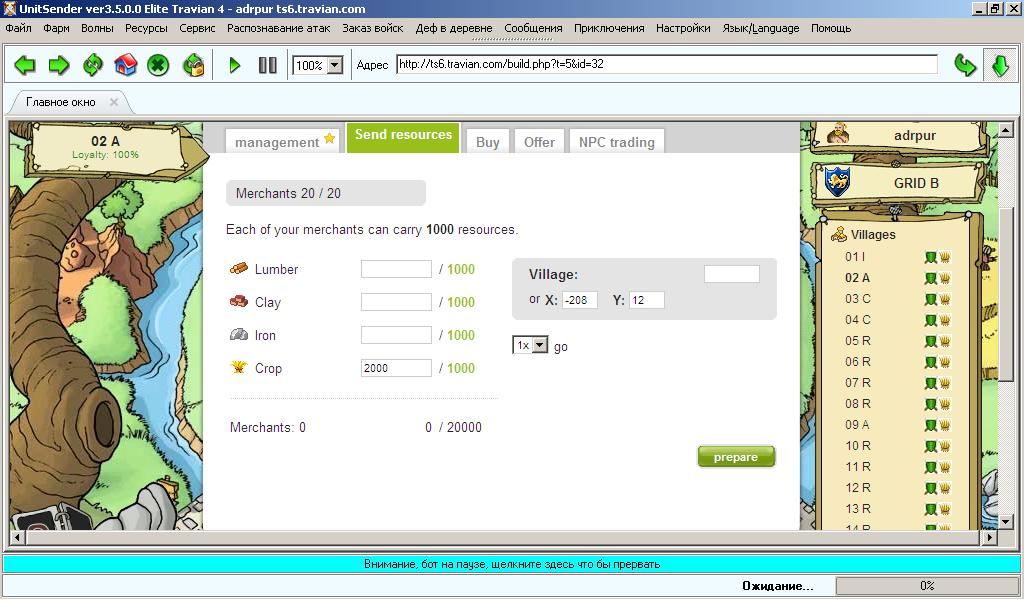Open the Помощь menu
Viewport: 1024px width, 600px height.
click(831, 28)
